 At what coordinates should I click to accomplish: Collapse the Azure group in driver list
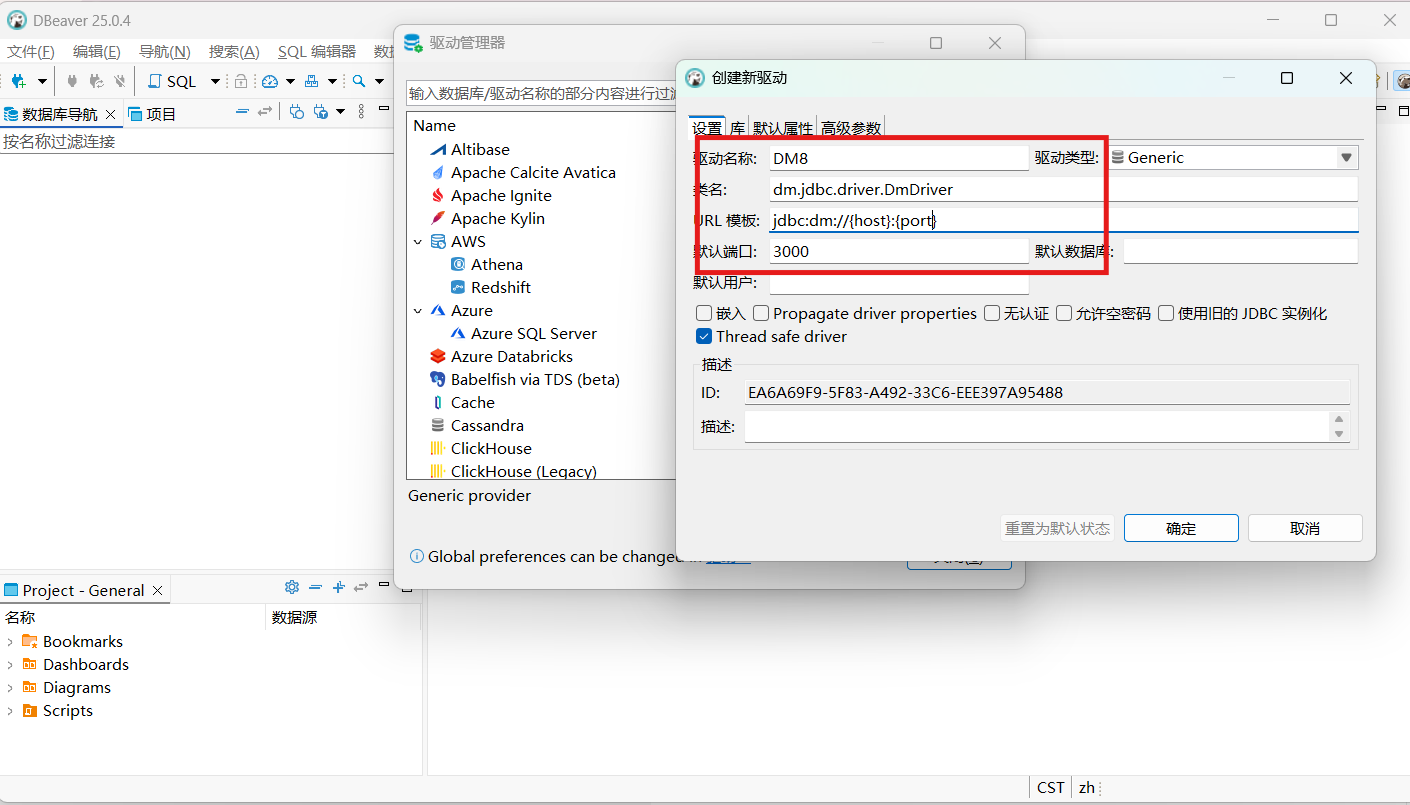[418, 310]
